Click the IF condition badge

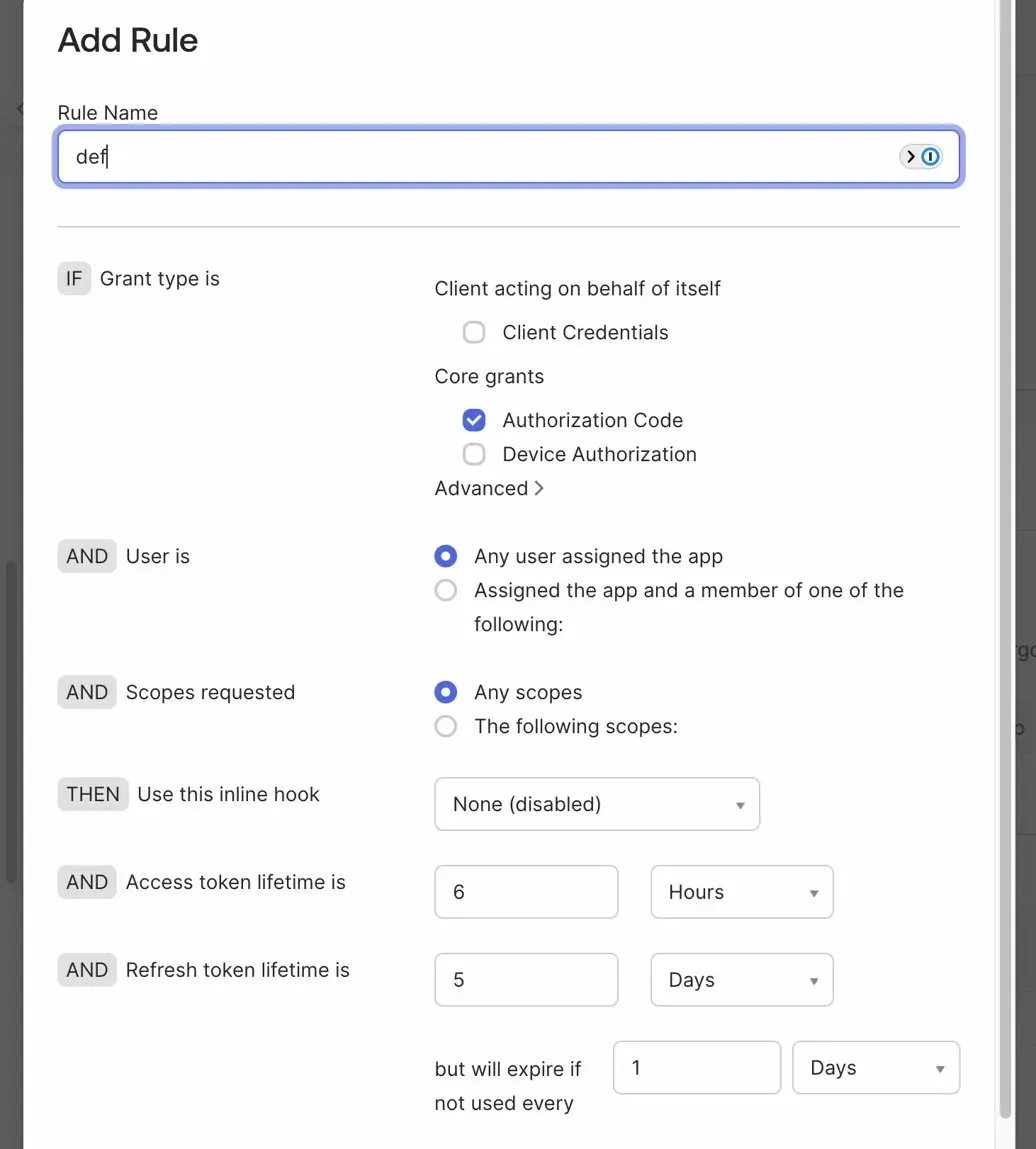coord(74,278)
